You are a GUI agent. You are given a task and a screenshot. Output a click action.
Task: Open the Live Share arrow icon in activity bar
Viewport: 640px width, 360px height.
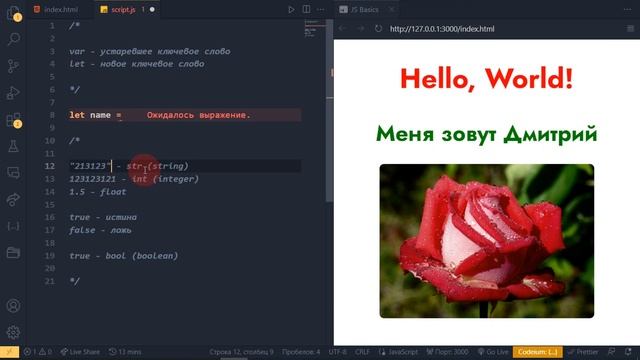click(x=13, y=200)
